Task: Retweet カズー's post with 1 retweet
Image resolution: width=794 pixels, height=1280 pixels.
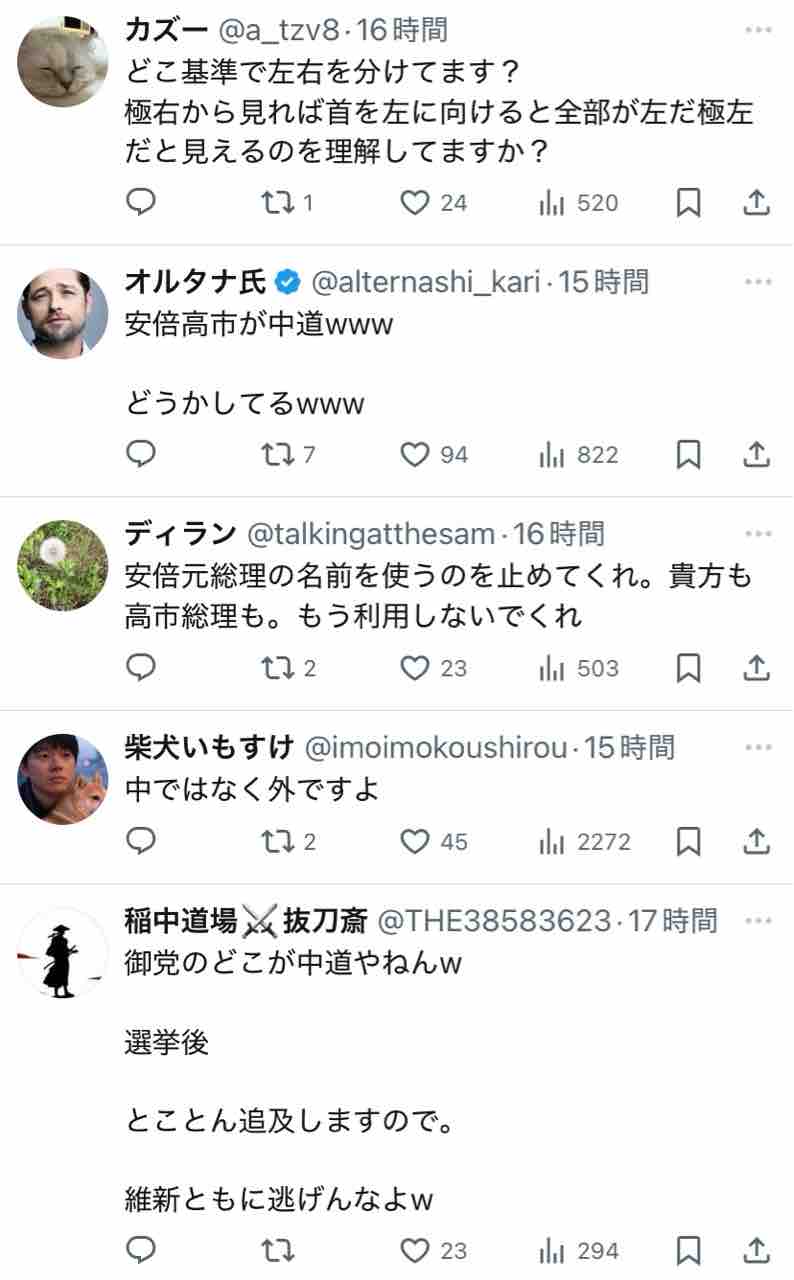Action: (287, 203)
